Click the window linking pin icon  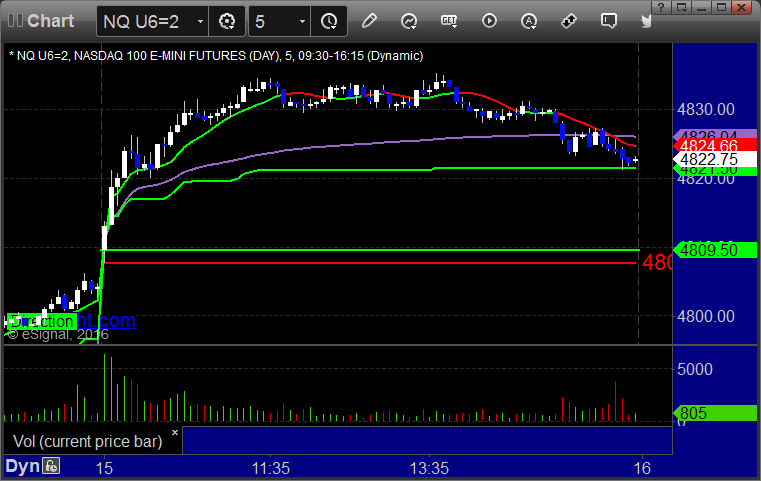tap(569, 21)
